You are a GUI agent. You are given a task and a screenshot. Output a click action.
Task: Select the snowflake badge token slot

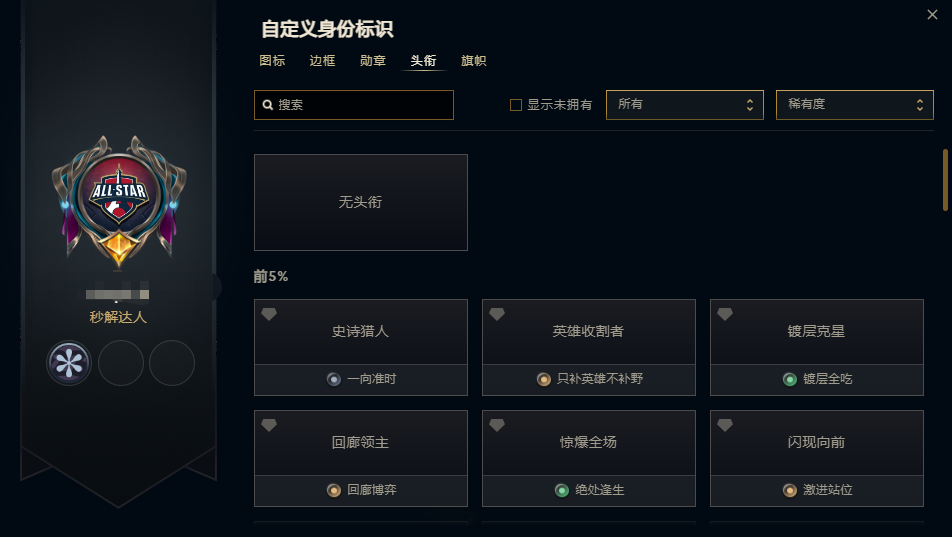coord(69,362)
